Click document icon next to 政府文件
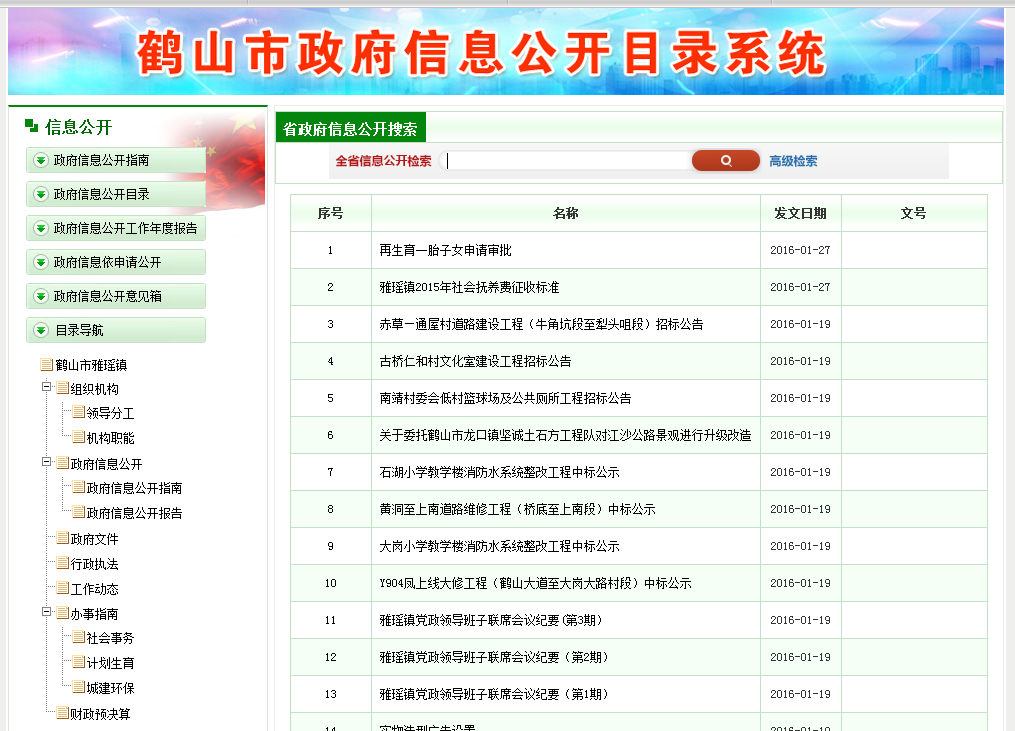 pos(62,539)
